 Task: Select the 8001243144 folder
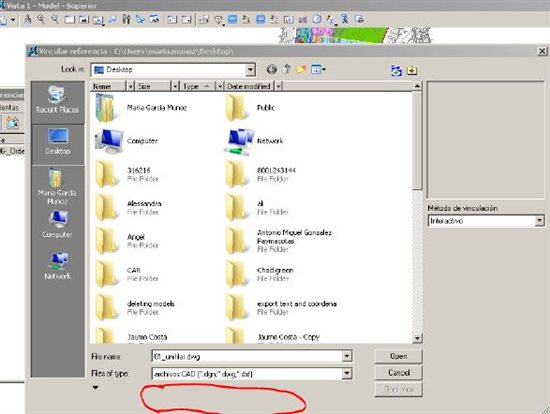pos(261,174)
